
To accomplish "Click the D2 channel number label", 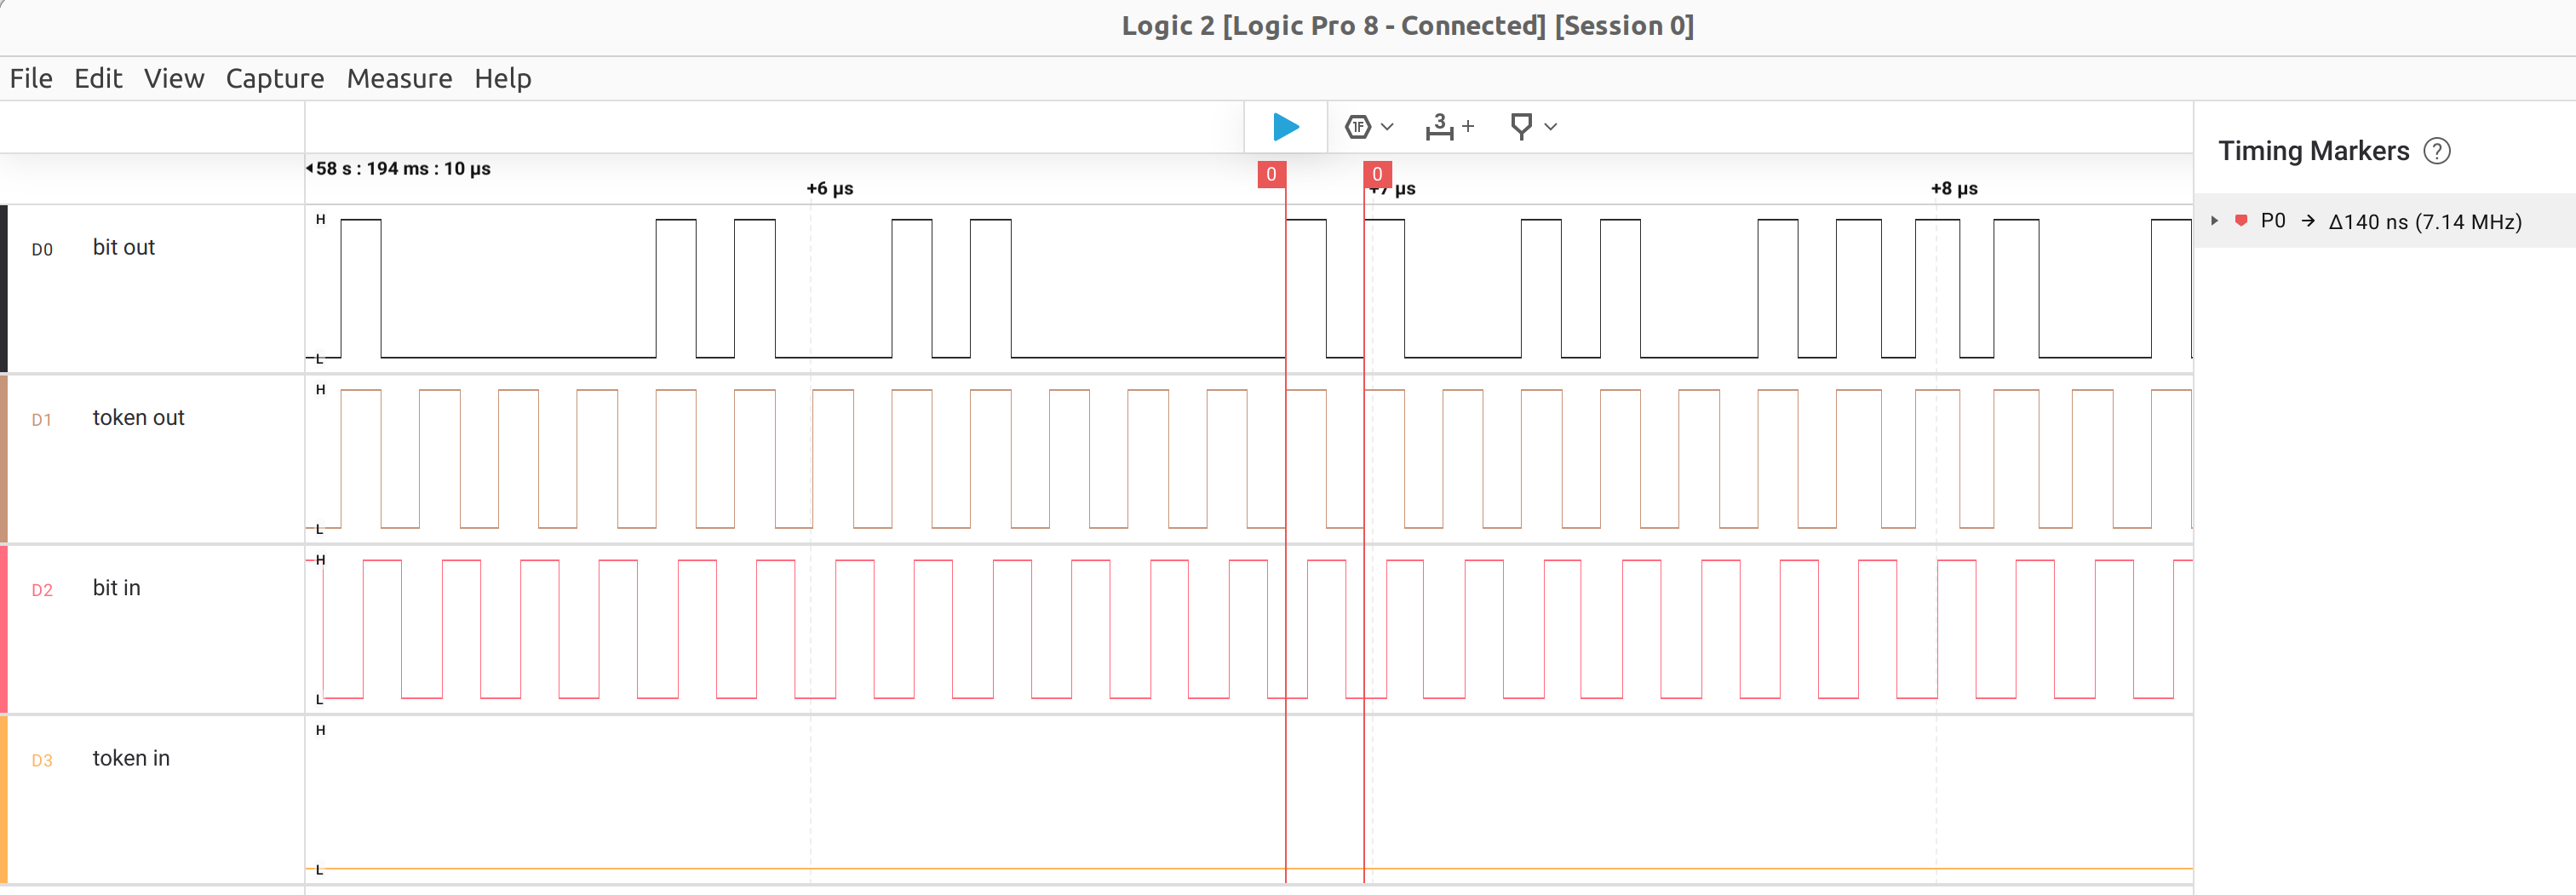I will pyautogui.click(x=42, y=590).
